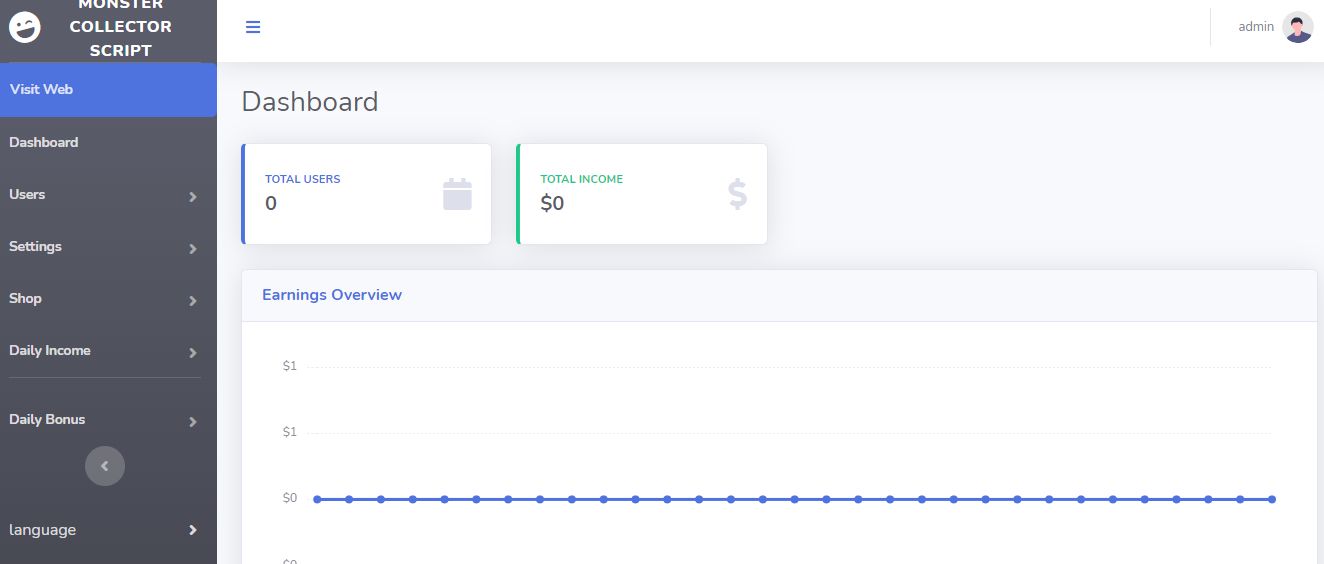Click the calendar icon in Total Users
This screenshot has height=564, width=1324.
point(457,194)
